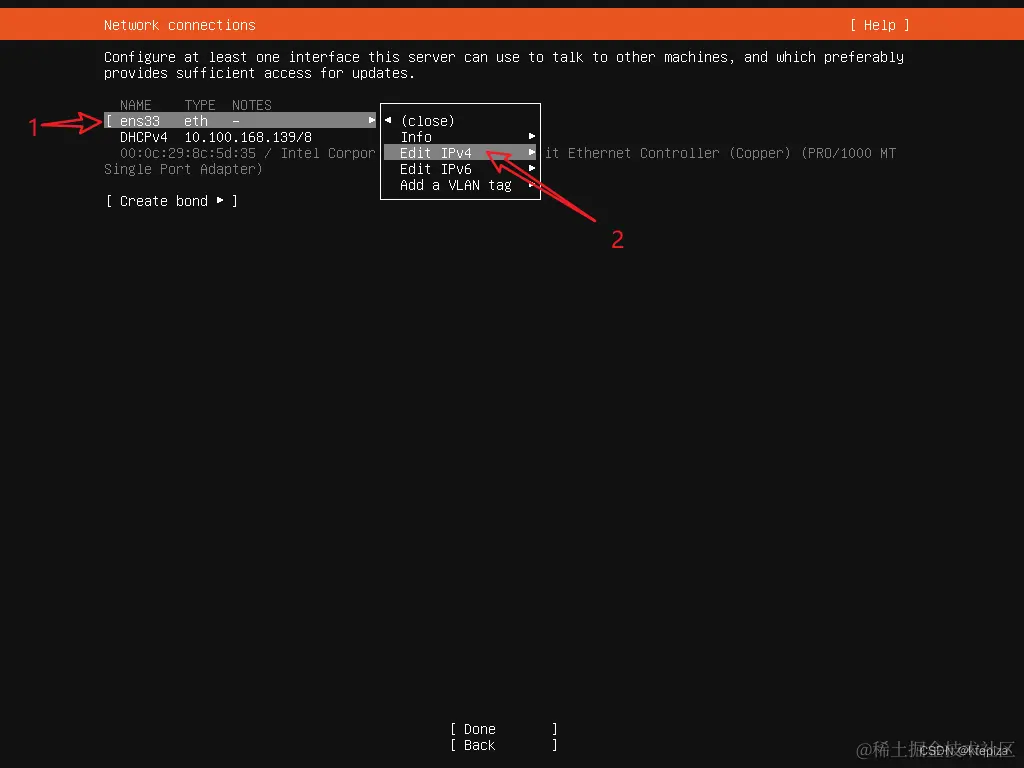Click the Create bond button
Viewport: 1024px width, 768px height.
171,201
